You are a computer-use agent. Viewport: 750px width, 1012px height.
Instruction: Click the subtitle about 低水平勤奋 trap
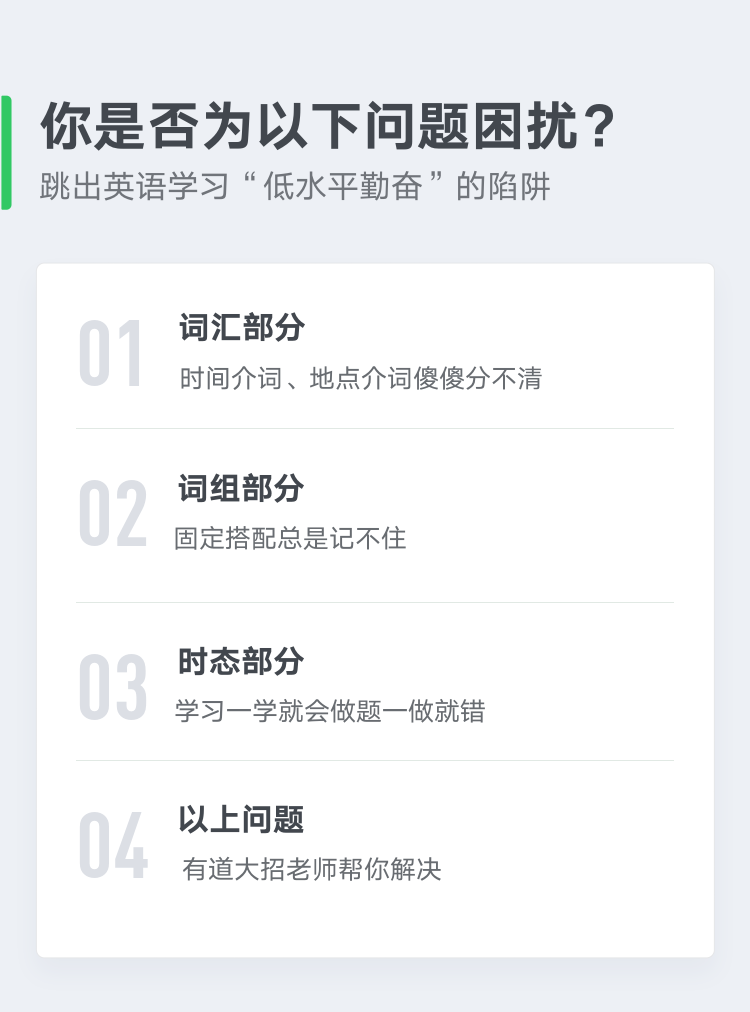[295, 187]
